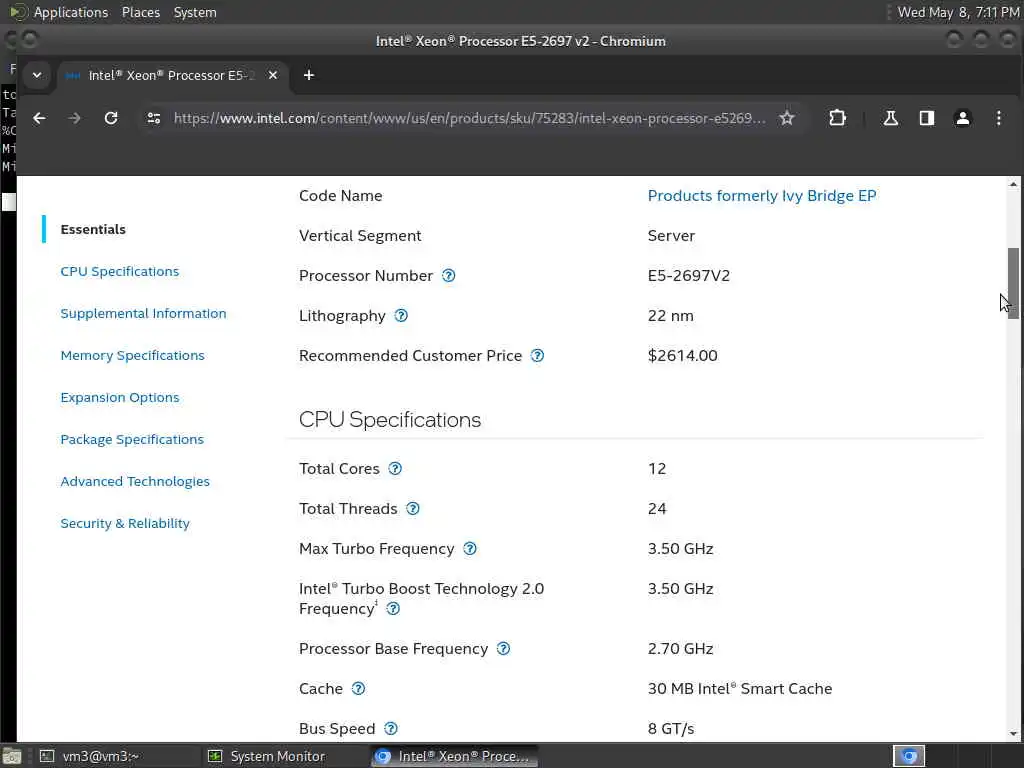
Task: Toggle the browser side panel
Action: tap(927, 118)
